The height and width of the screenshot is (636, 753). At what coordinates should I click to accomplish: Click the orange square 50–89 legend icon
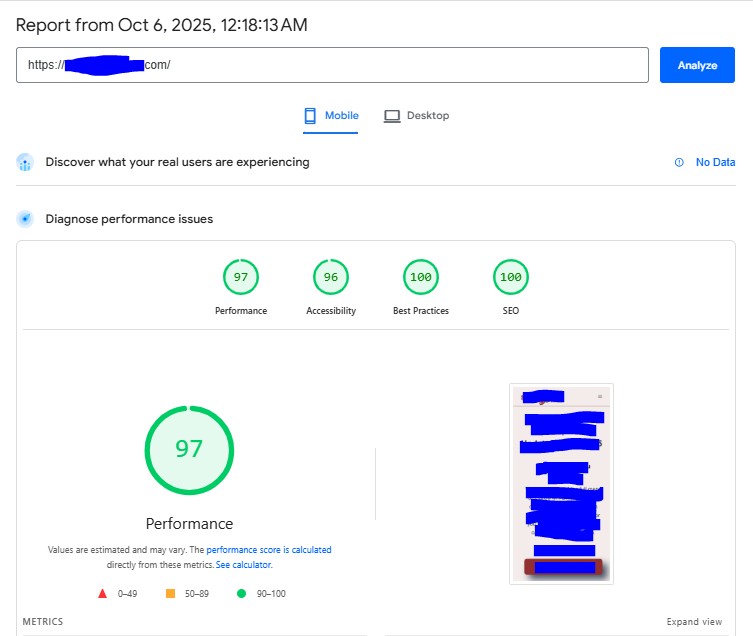170,593
